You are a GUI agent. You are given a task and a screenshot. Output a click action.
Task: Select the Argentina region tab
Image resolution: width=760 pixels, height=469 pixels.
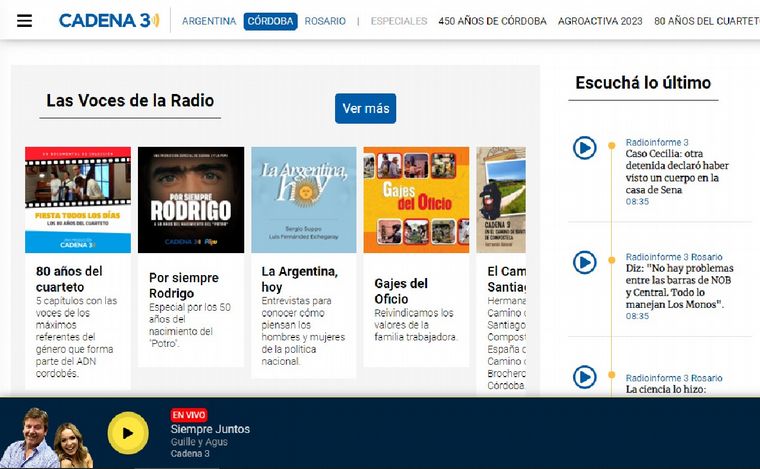tap(209, 21)
